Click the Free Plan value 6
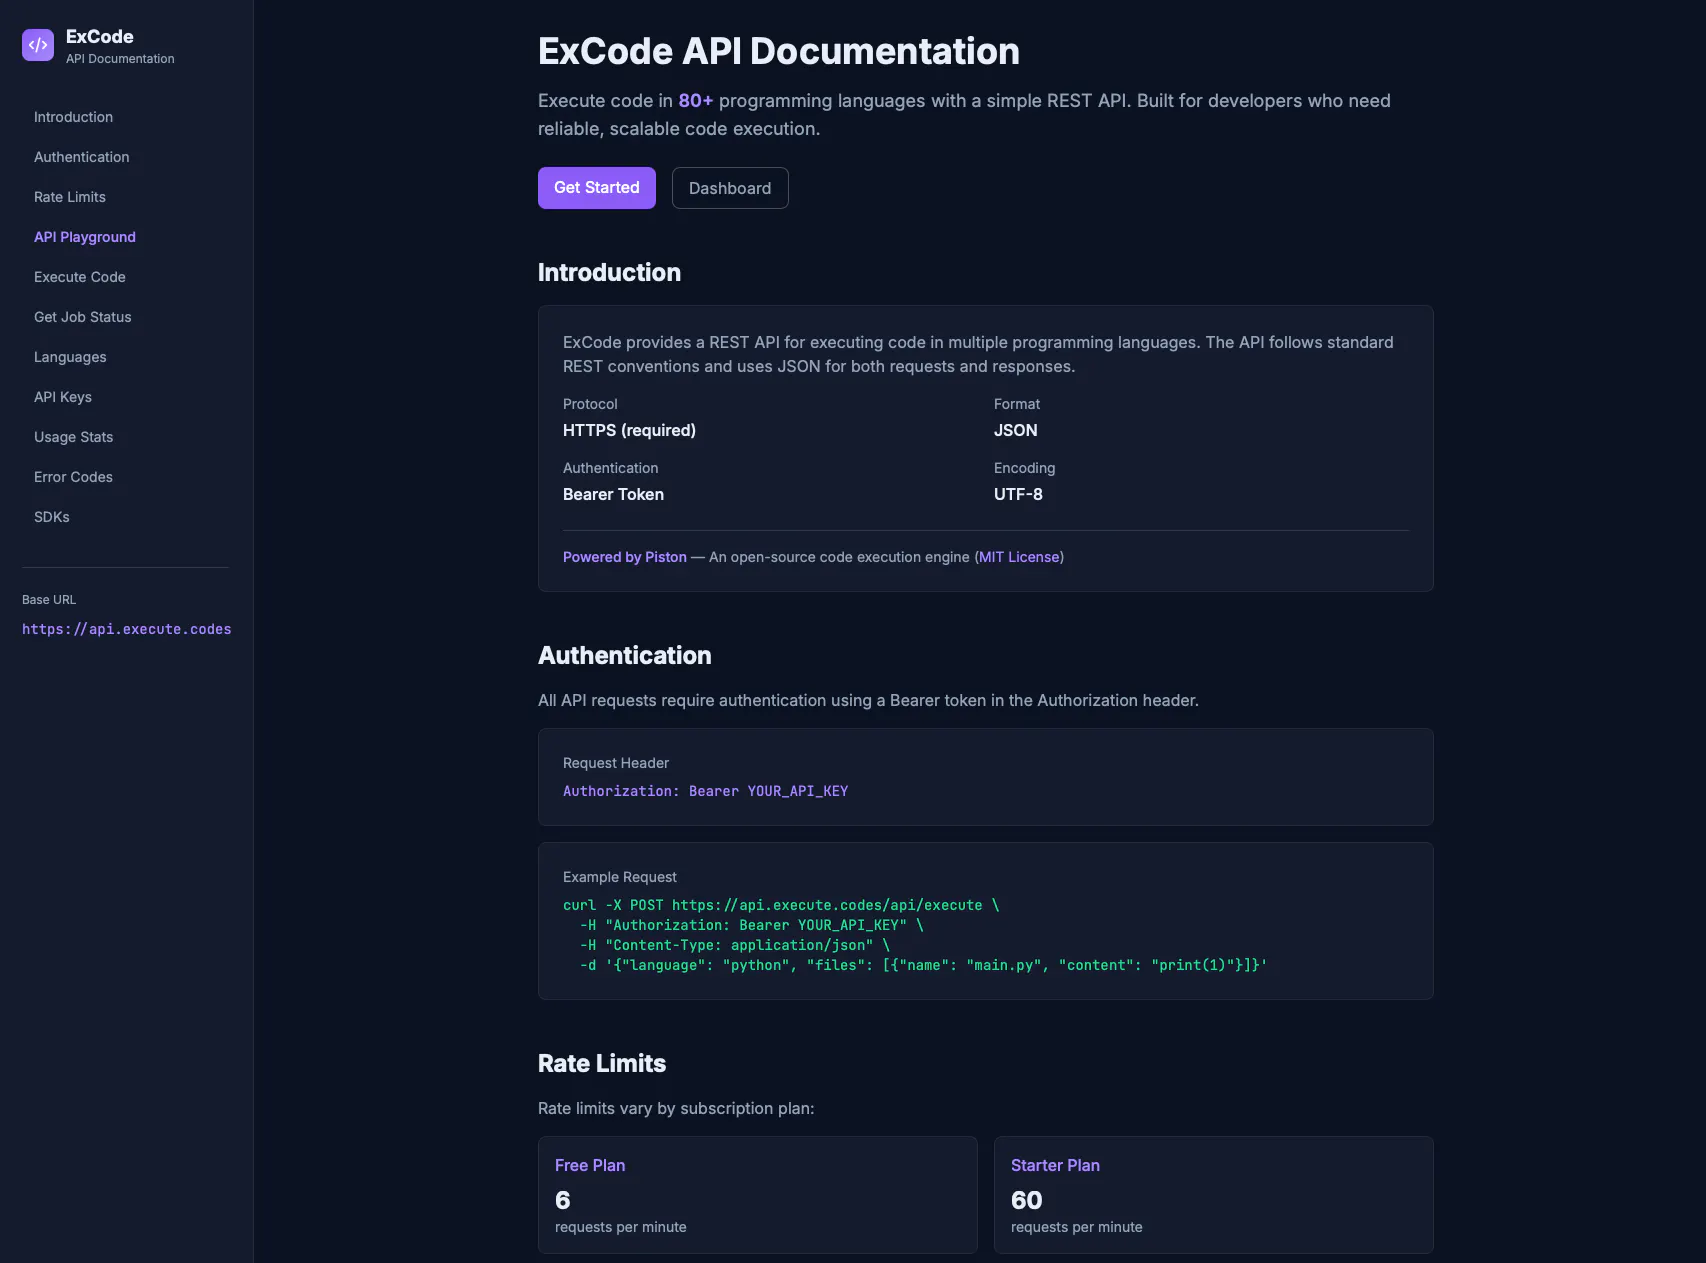1706x1263 pixels. pyautogui.click(x=563, y=1200)
